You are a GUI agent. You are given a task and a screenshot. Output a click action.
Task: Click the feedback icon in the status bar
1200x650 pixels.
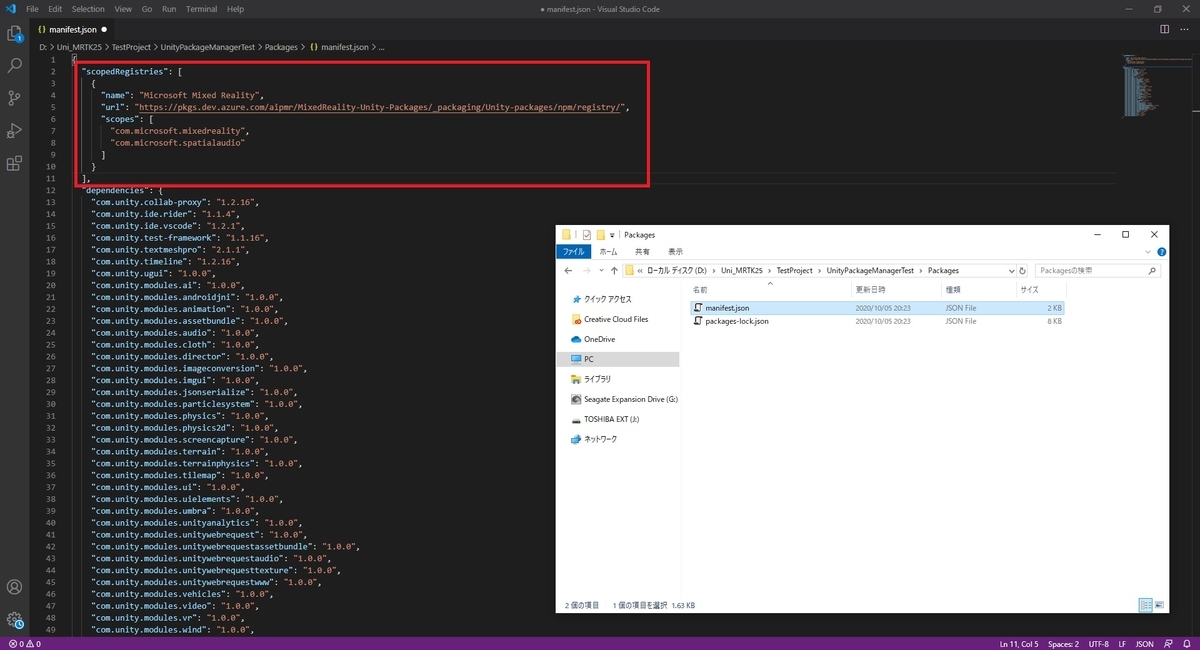click(1167, 643)
